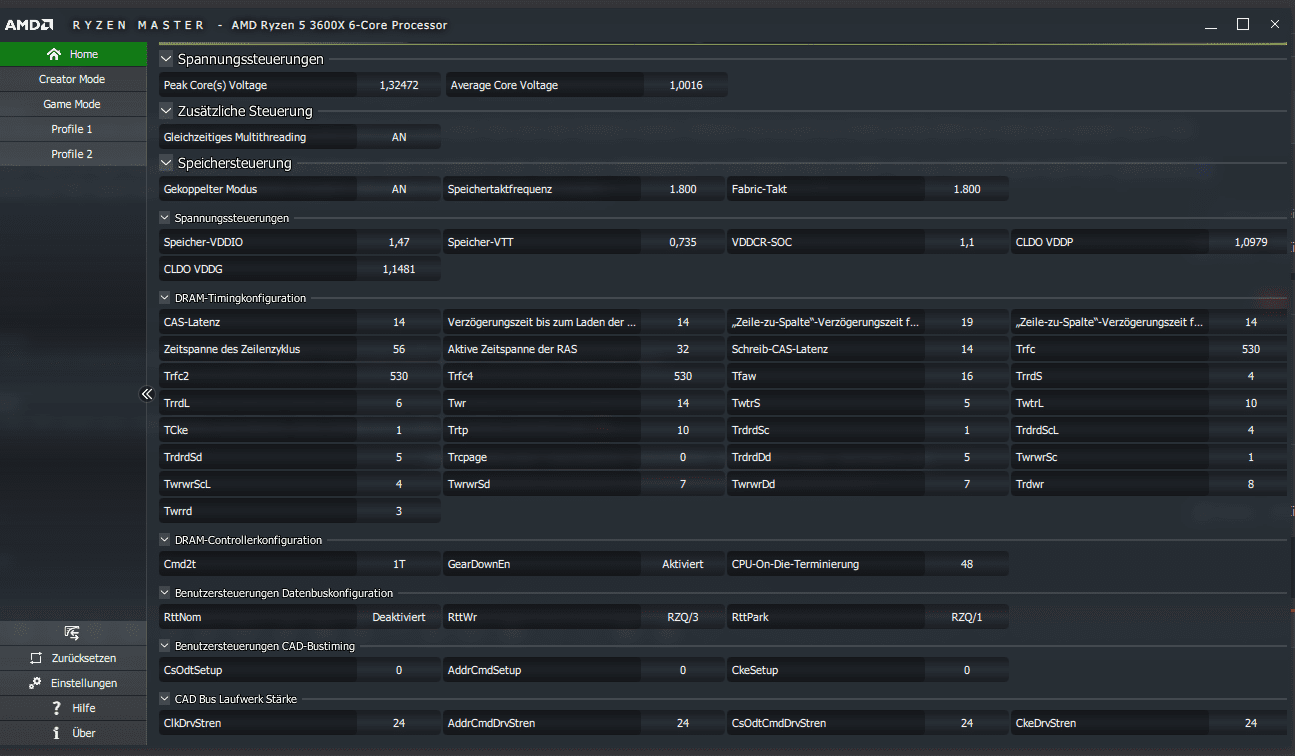The image size is (1295, 756).
Task: Open Hilfe
Action: 73,708
